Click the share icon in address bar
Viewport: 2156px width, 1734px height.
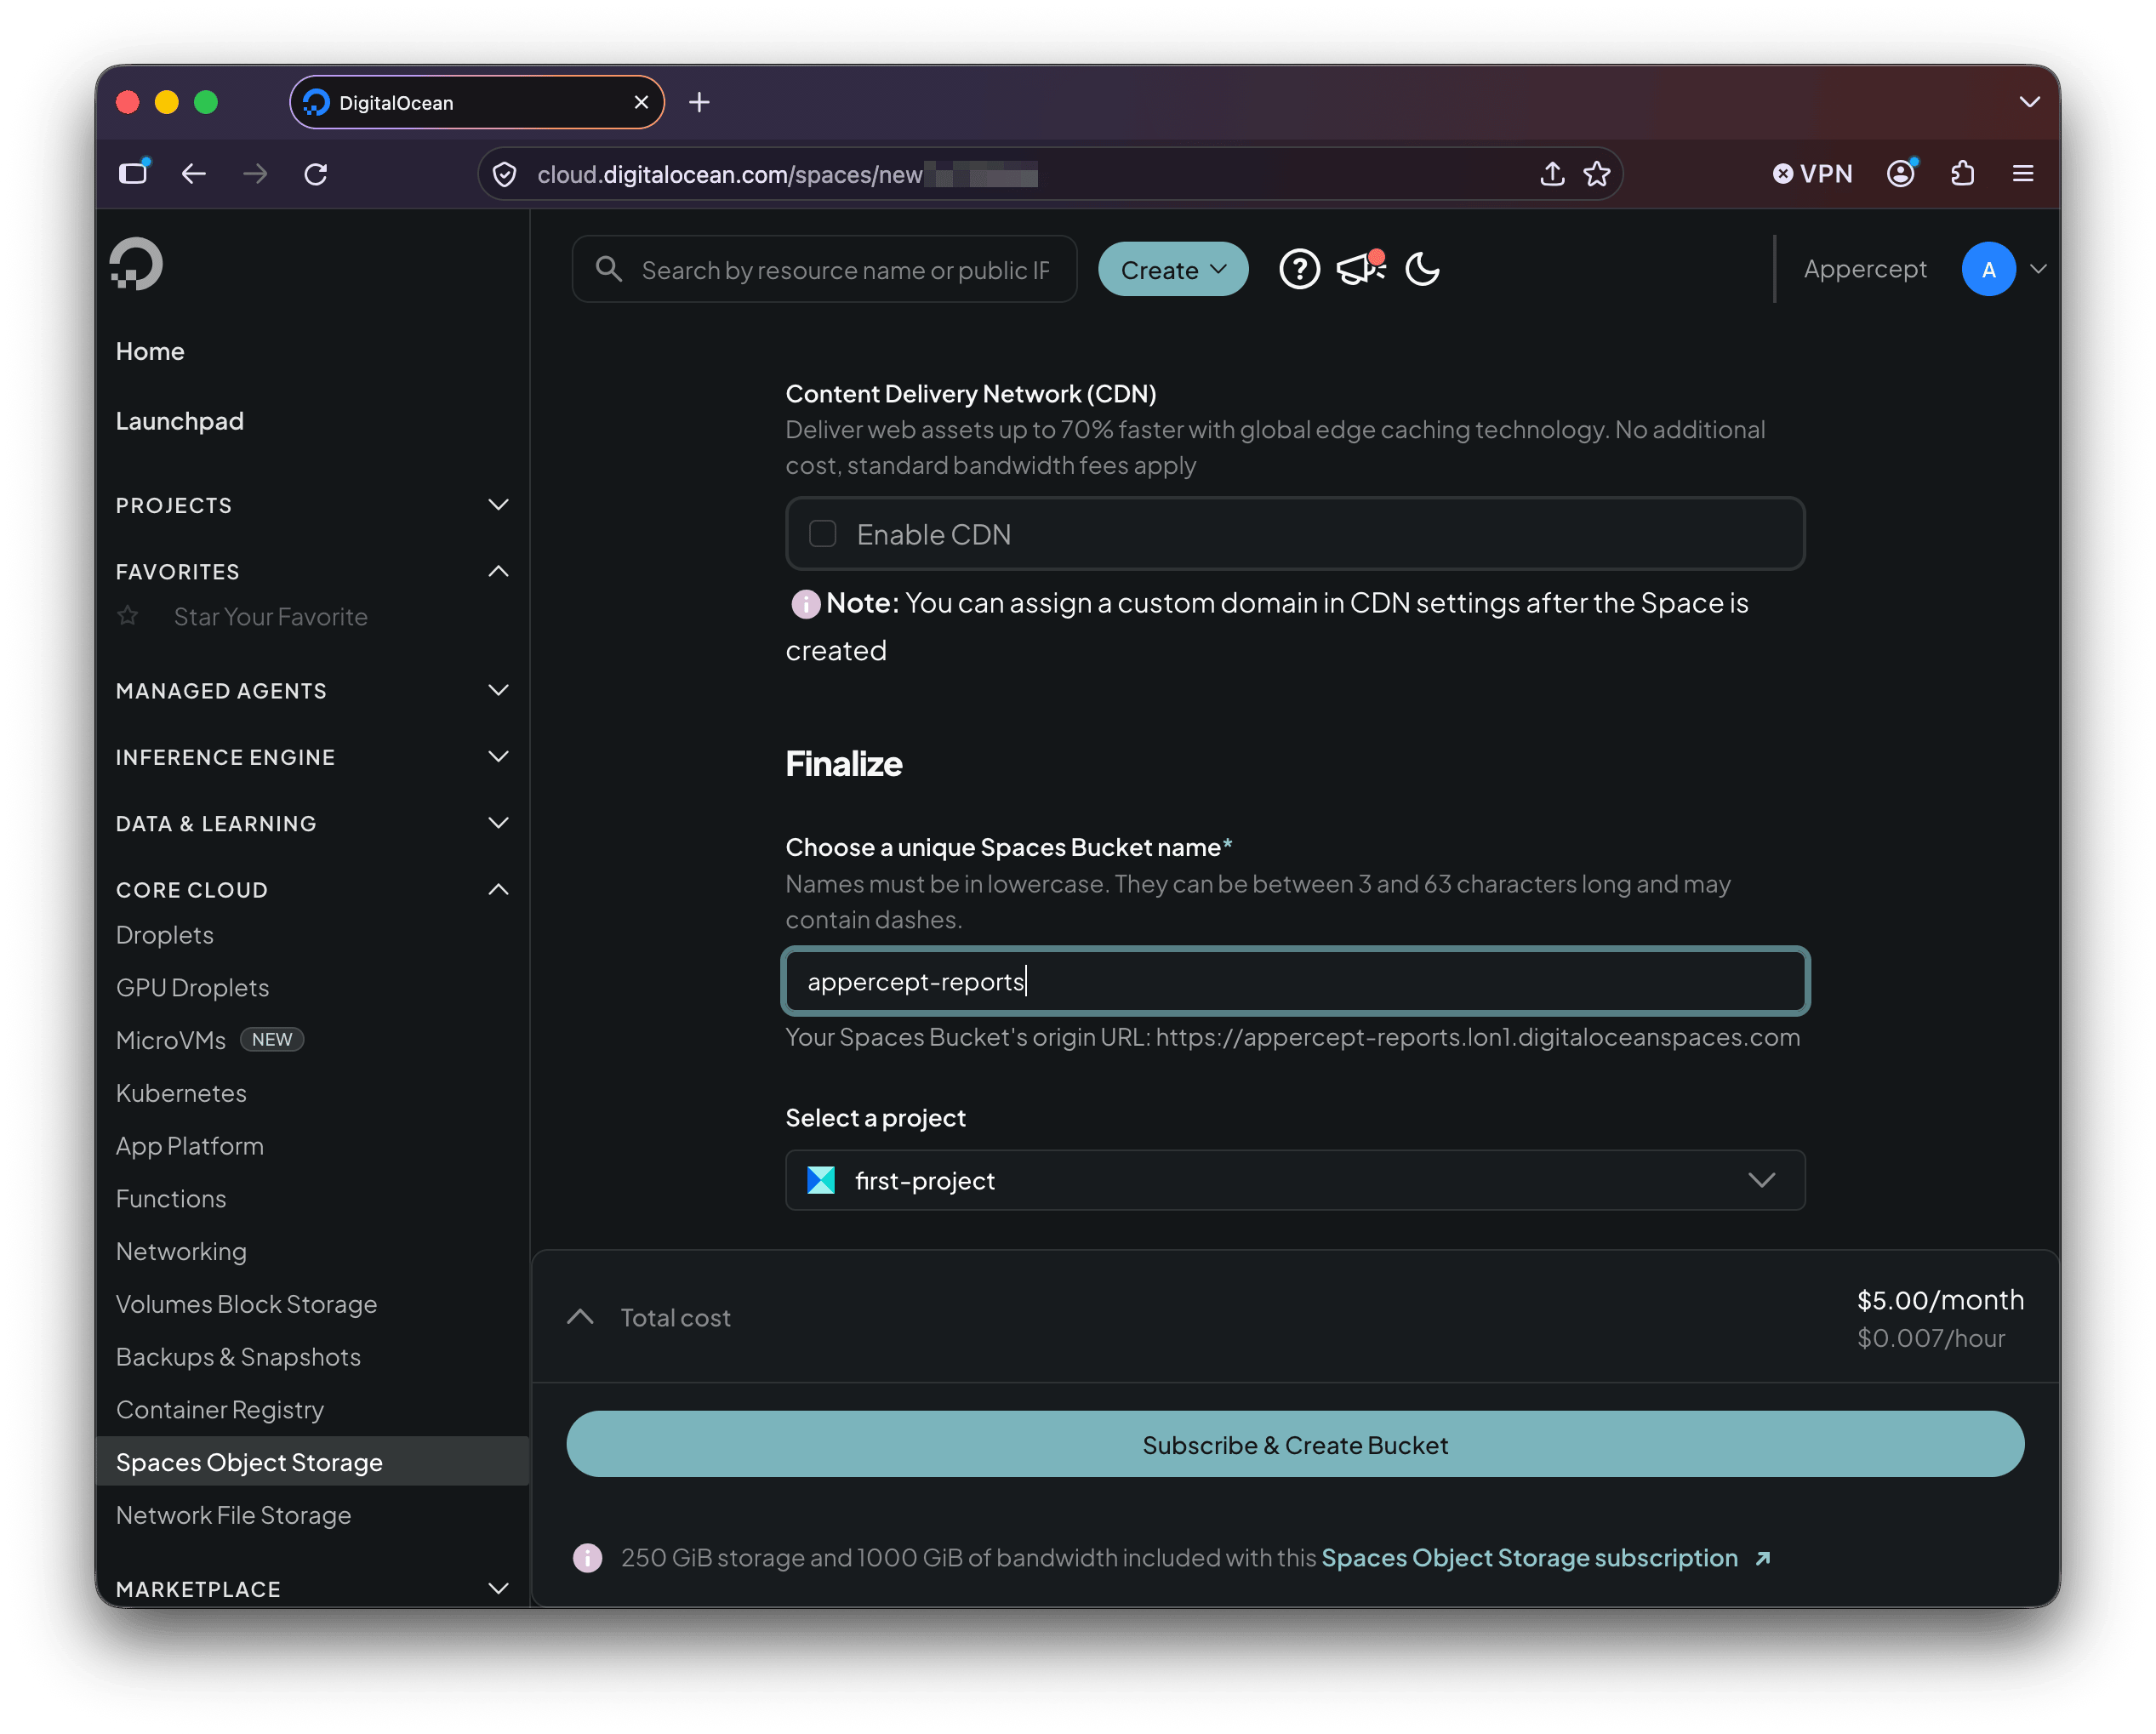point(1551,174)
